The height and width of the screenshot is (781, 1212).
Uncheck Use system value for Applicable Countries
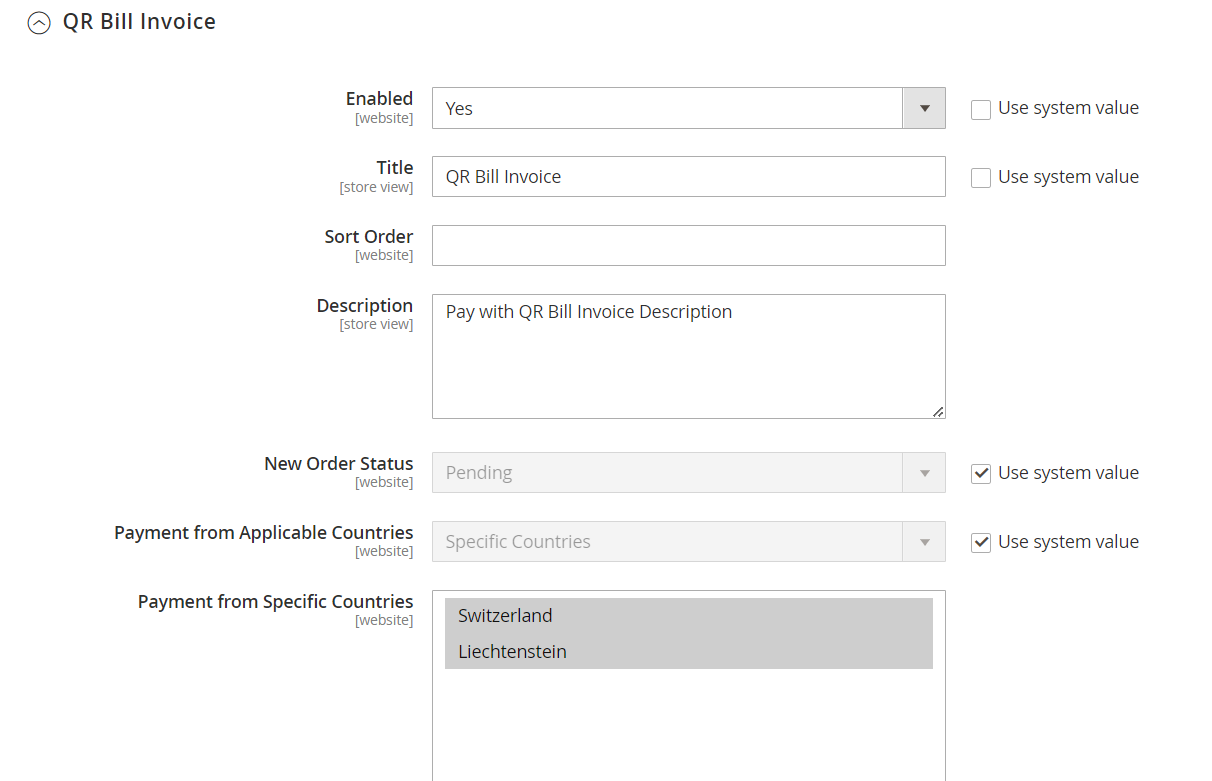click(981, 543)
